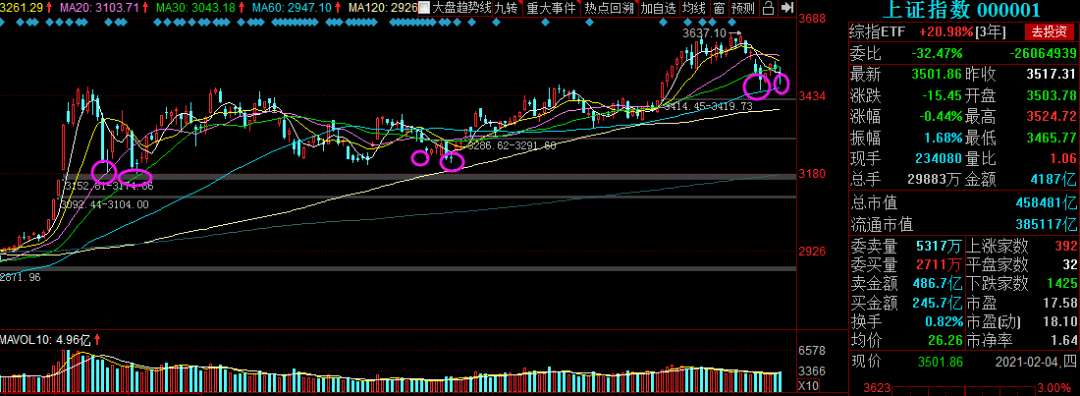Select 热点回溯 toolbar item
This screenshot has width=1080, height=396.
pyautogui.click(x=609, y=8)
